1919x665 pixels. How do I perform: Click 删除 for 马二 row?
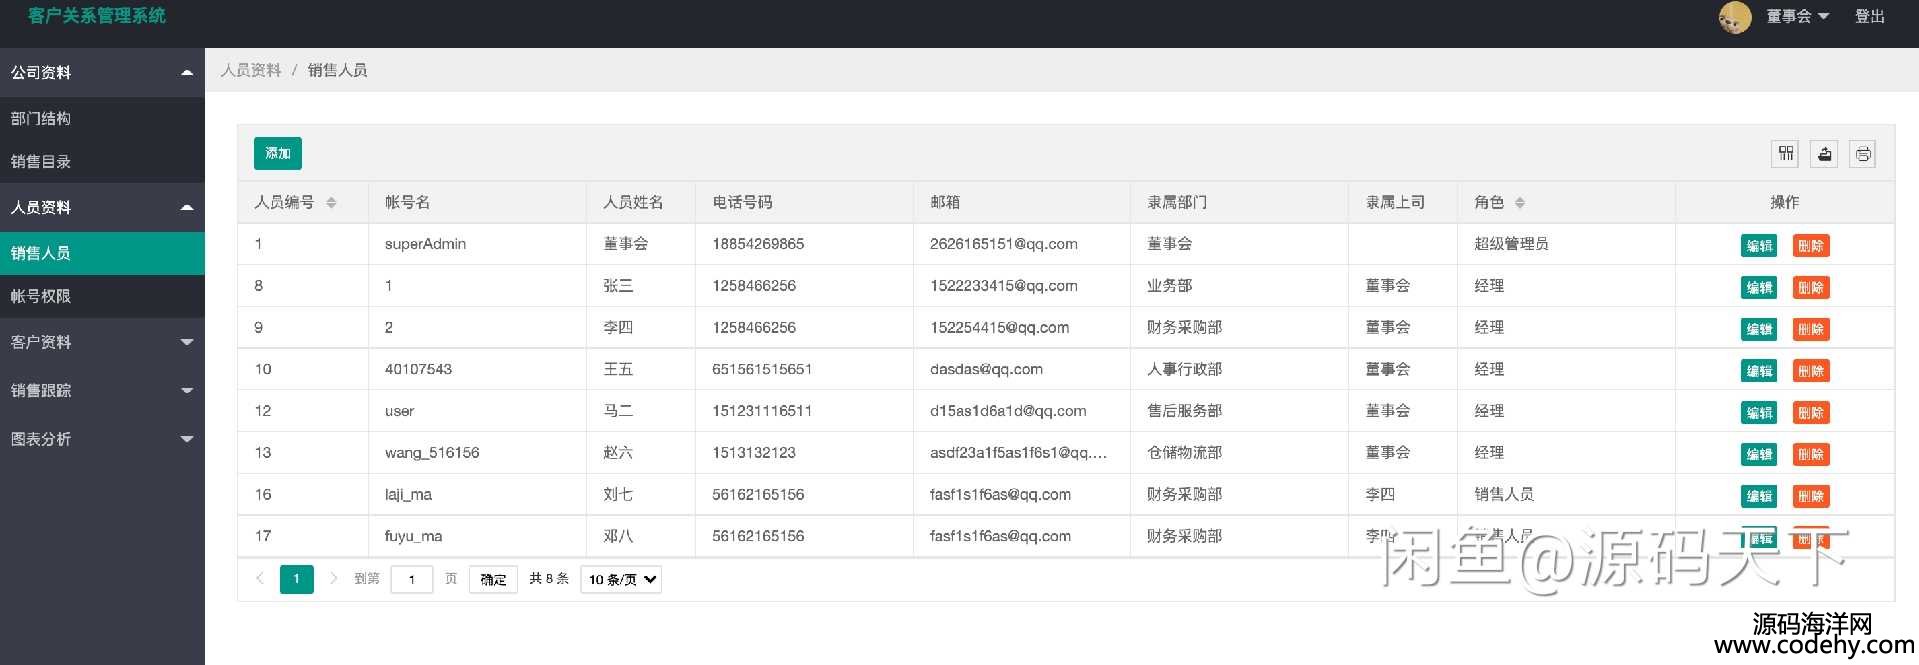pos(1811,413)
